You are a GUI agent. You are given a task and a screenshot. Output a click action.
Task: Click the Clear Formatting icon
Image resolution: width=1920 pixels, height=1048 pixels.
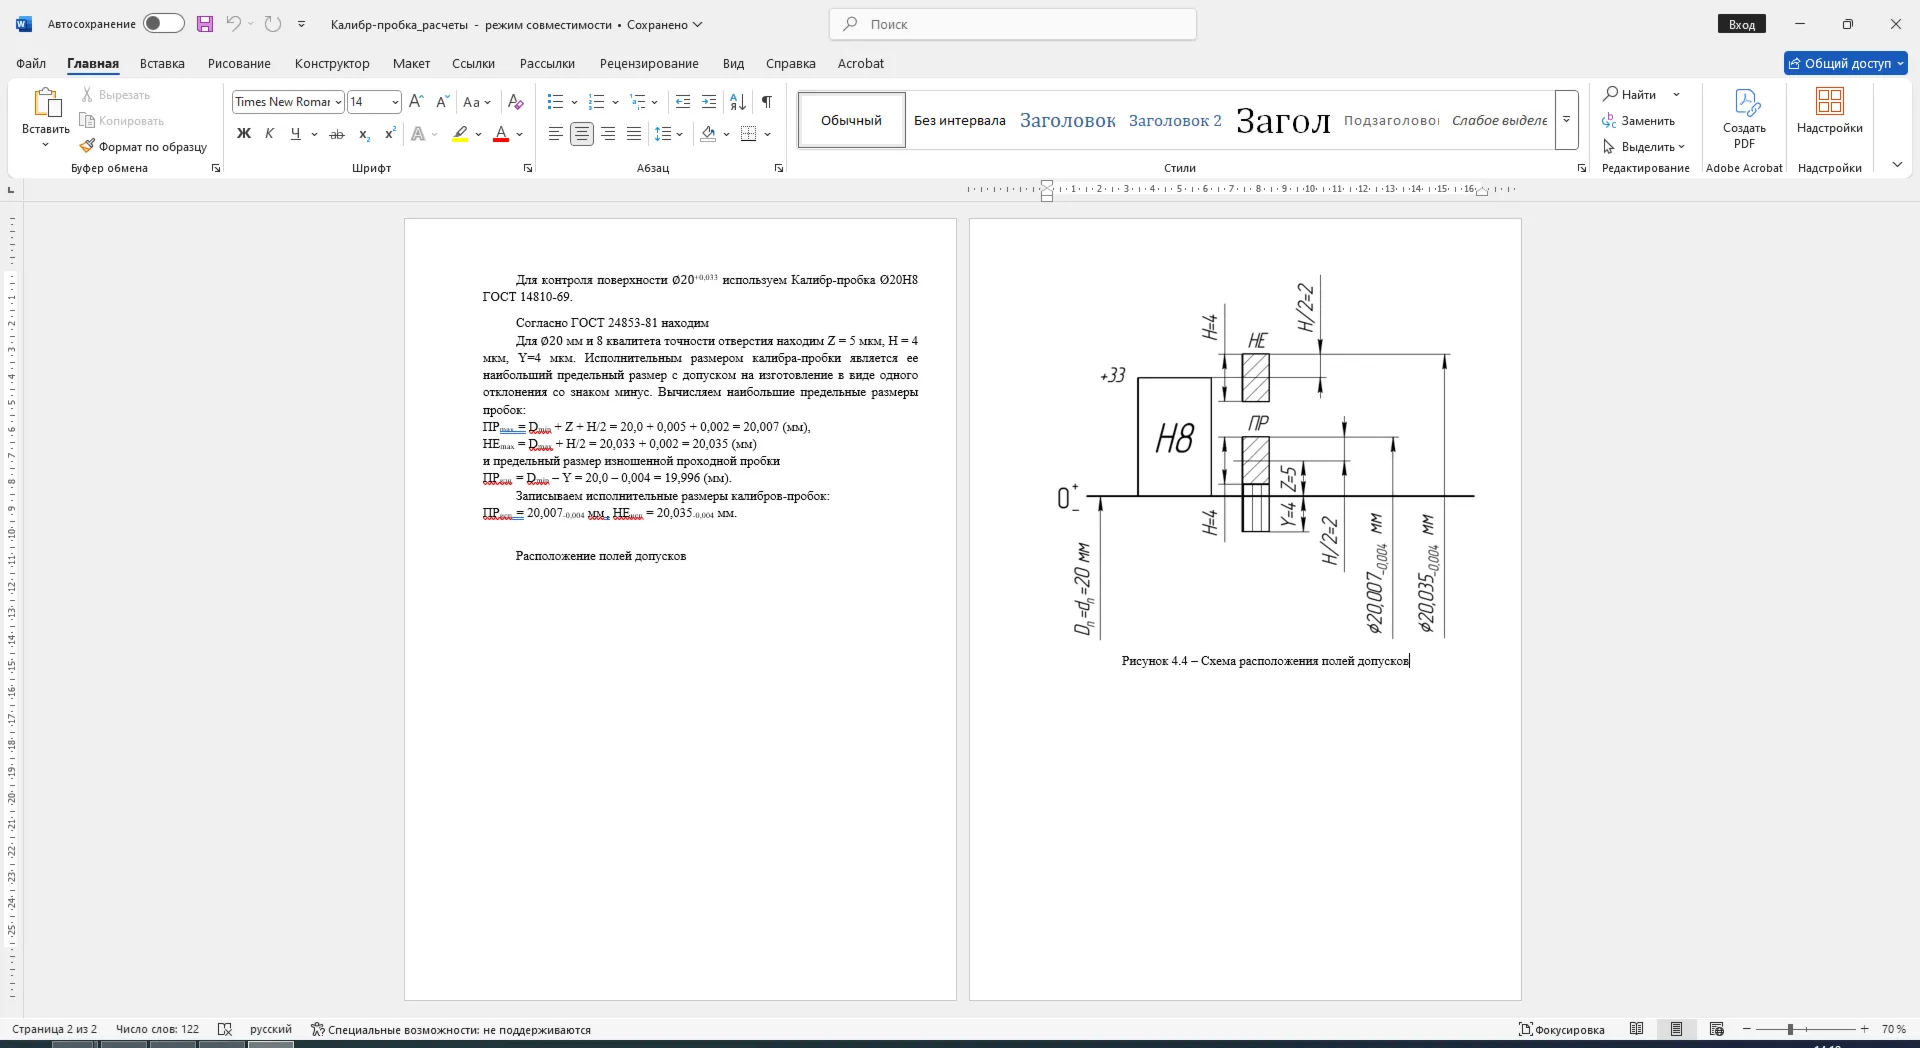[516, 102]
